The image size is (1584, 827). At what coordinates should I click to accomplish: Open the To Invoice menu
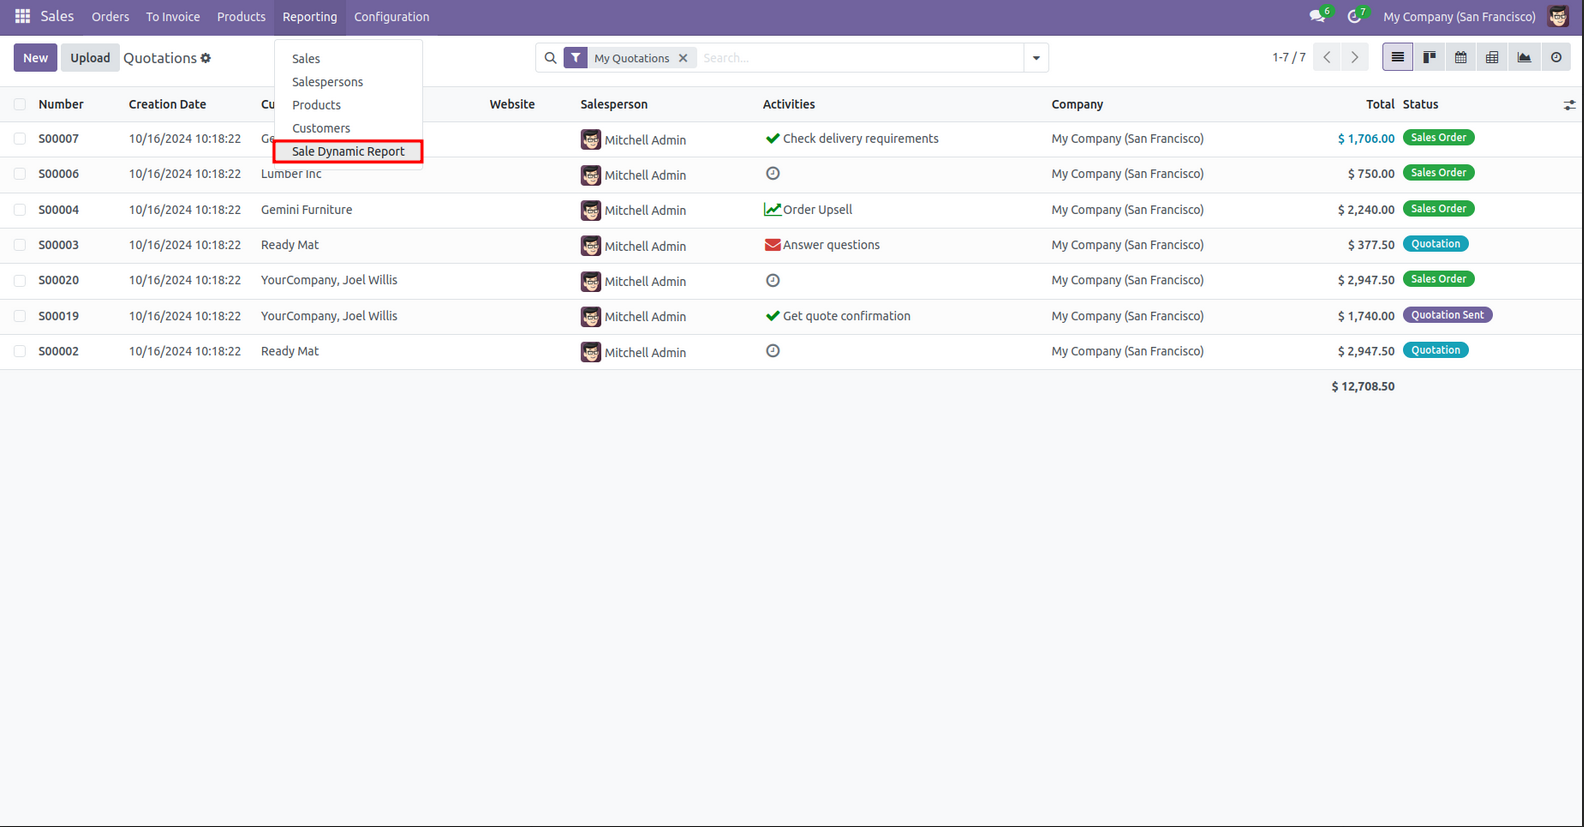point(173,17)
